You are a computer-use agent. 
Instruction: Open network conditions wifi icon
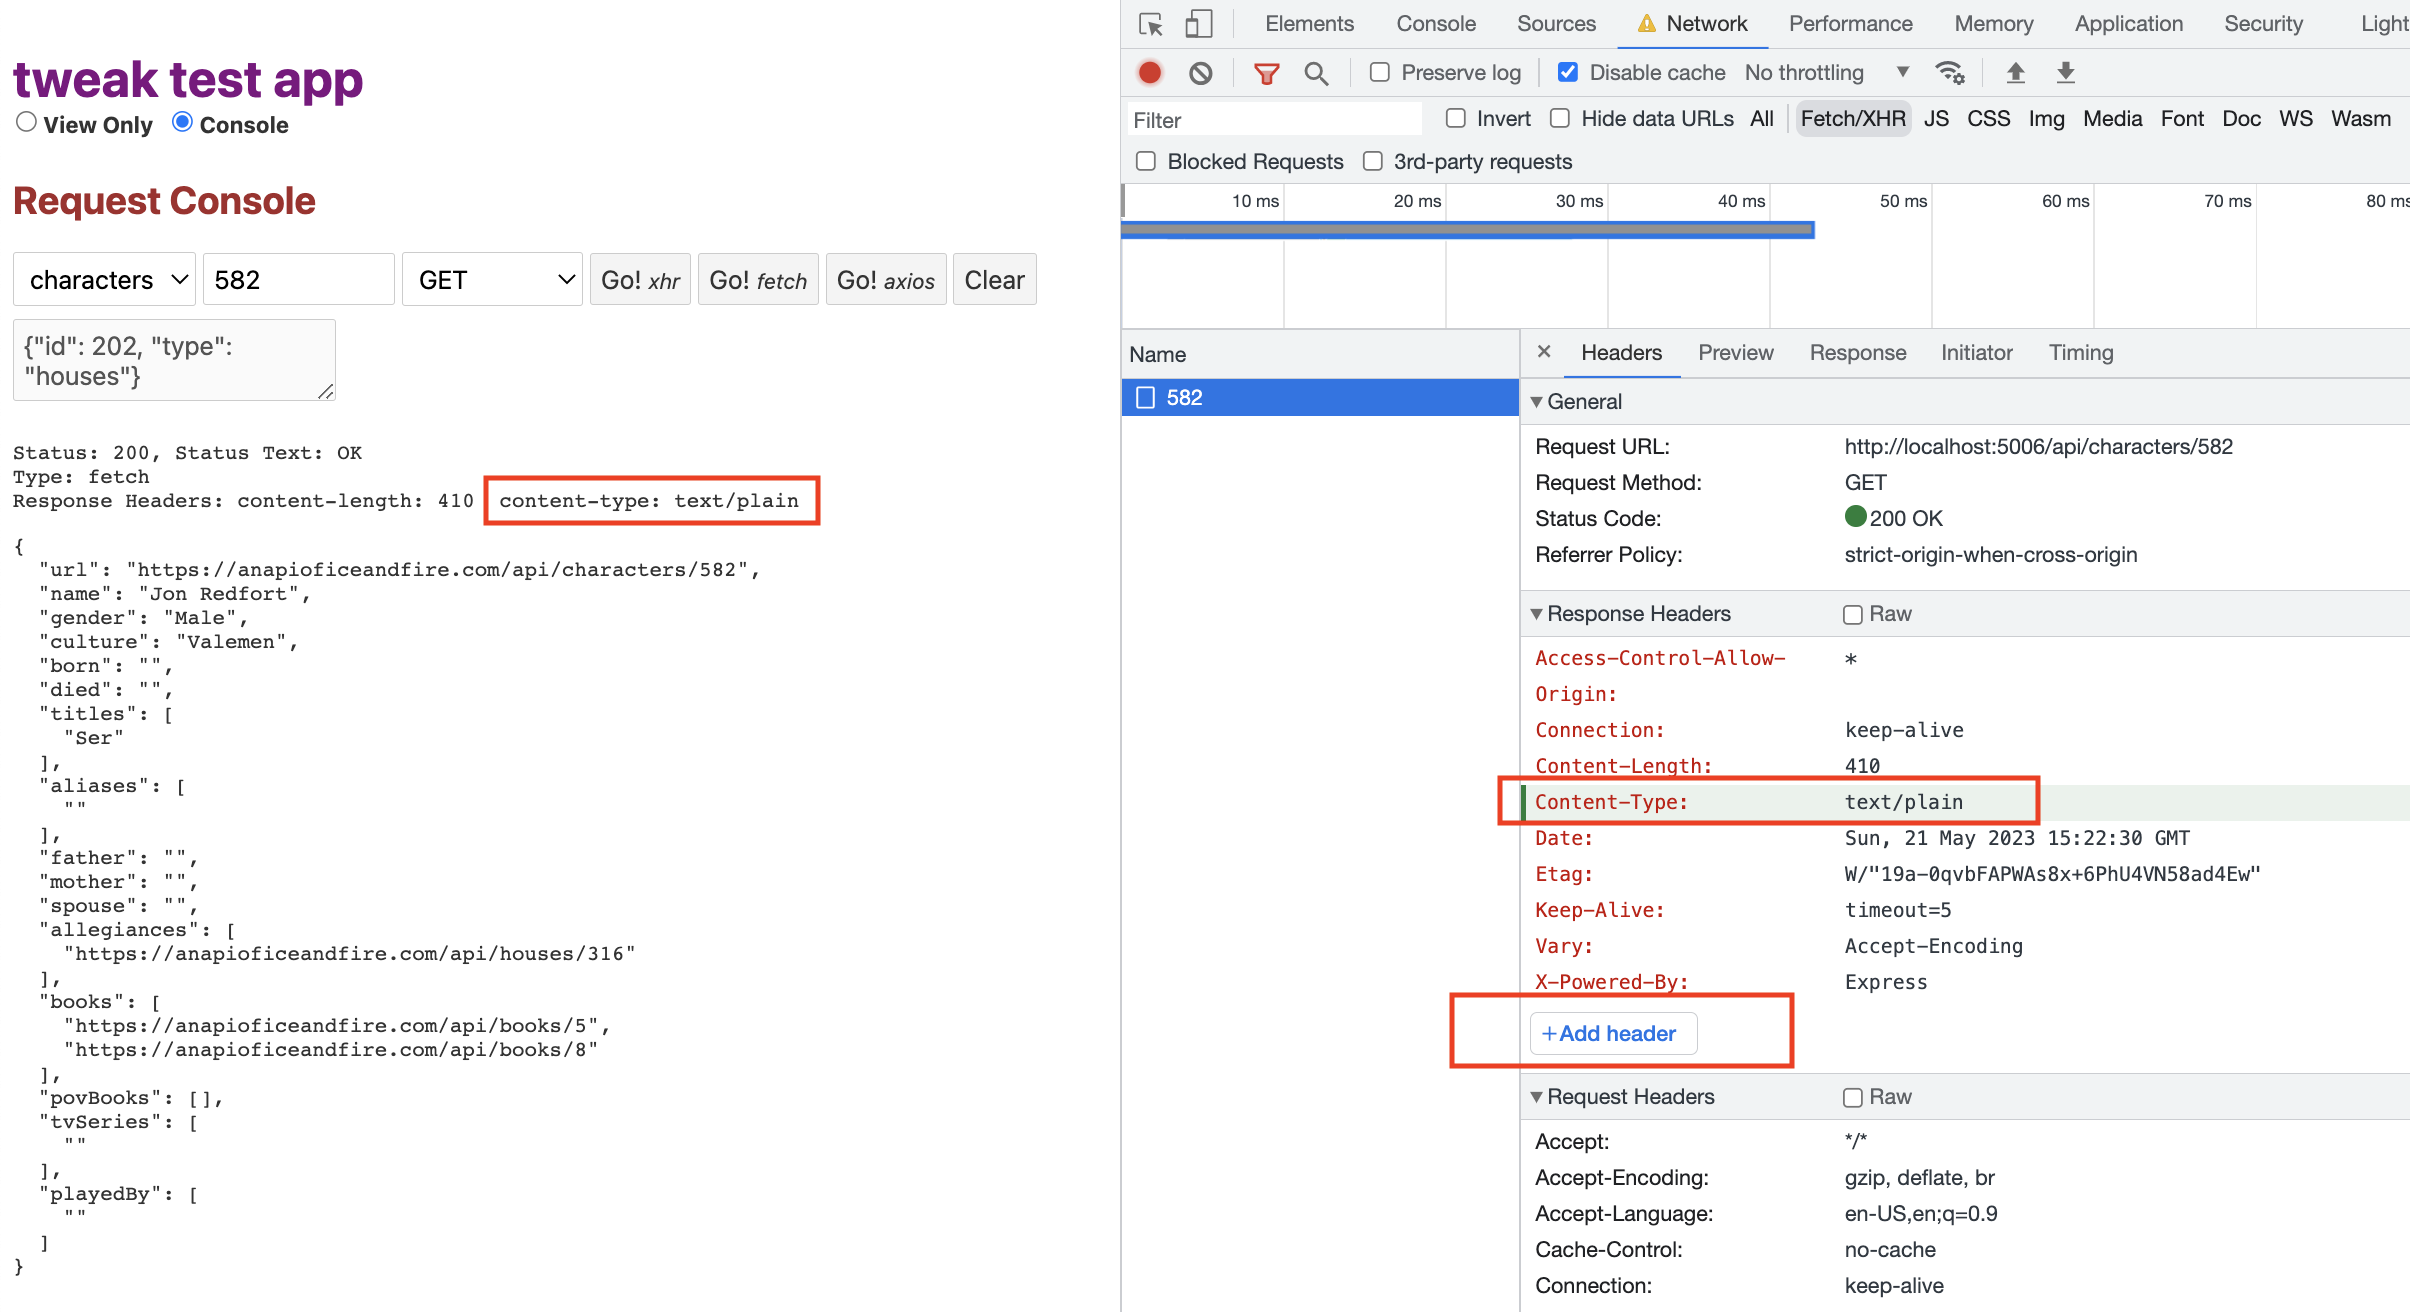[x=1949, y=73]
